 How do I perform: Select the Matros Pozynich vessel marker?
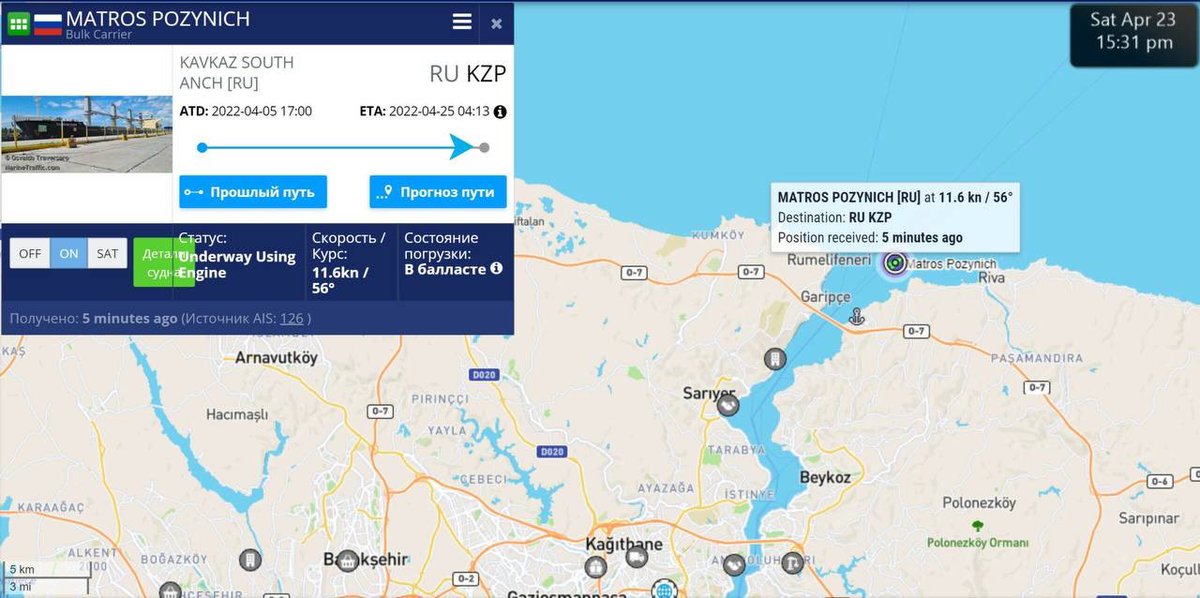pos(895,263)
